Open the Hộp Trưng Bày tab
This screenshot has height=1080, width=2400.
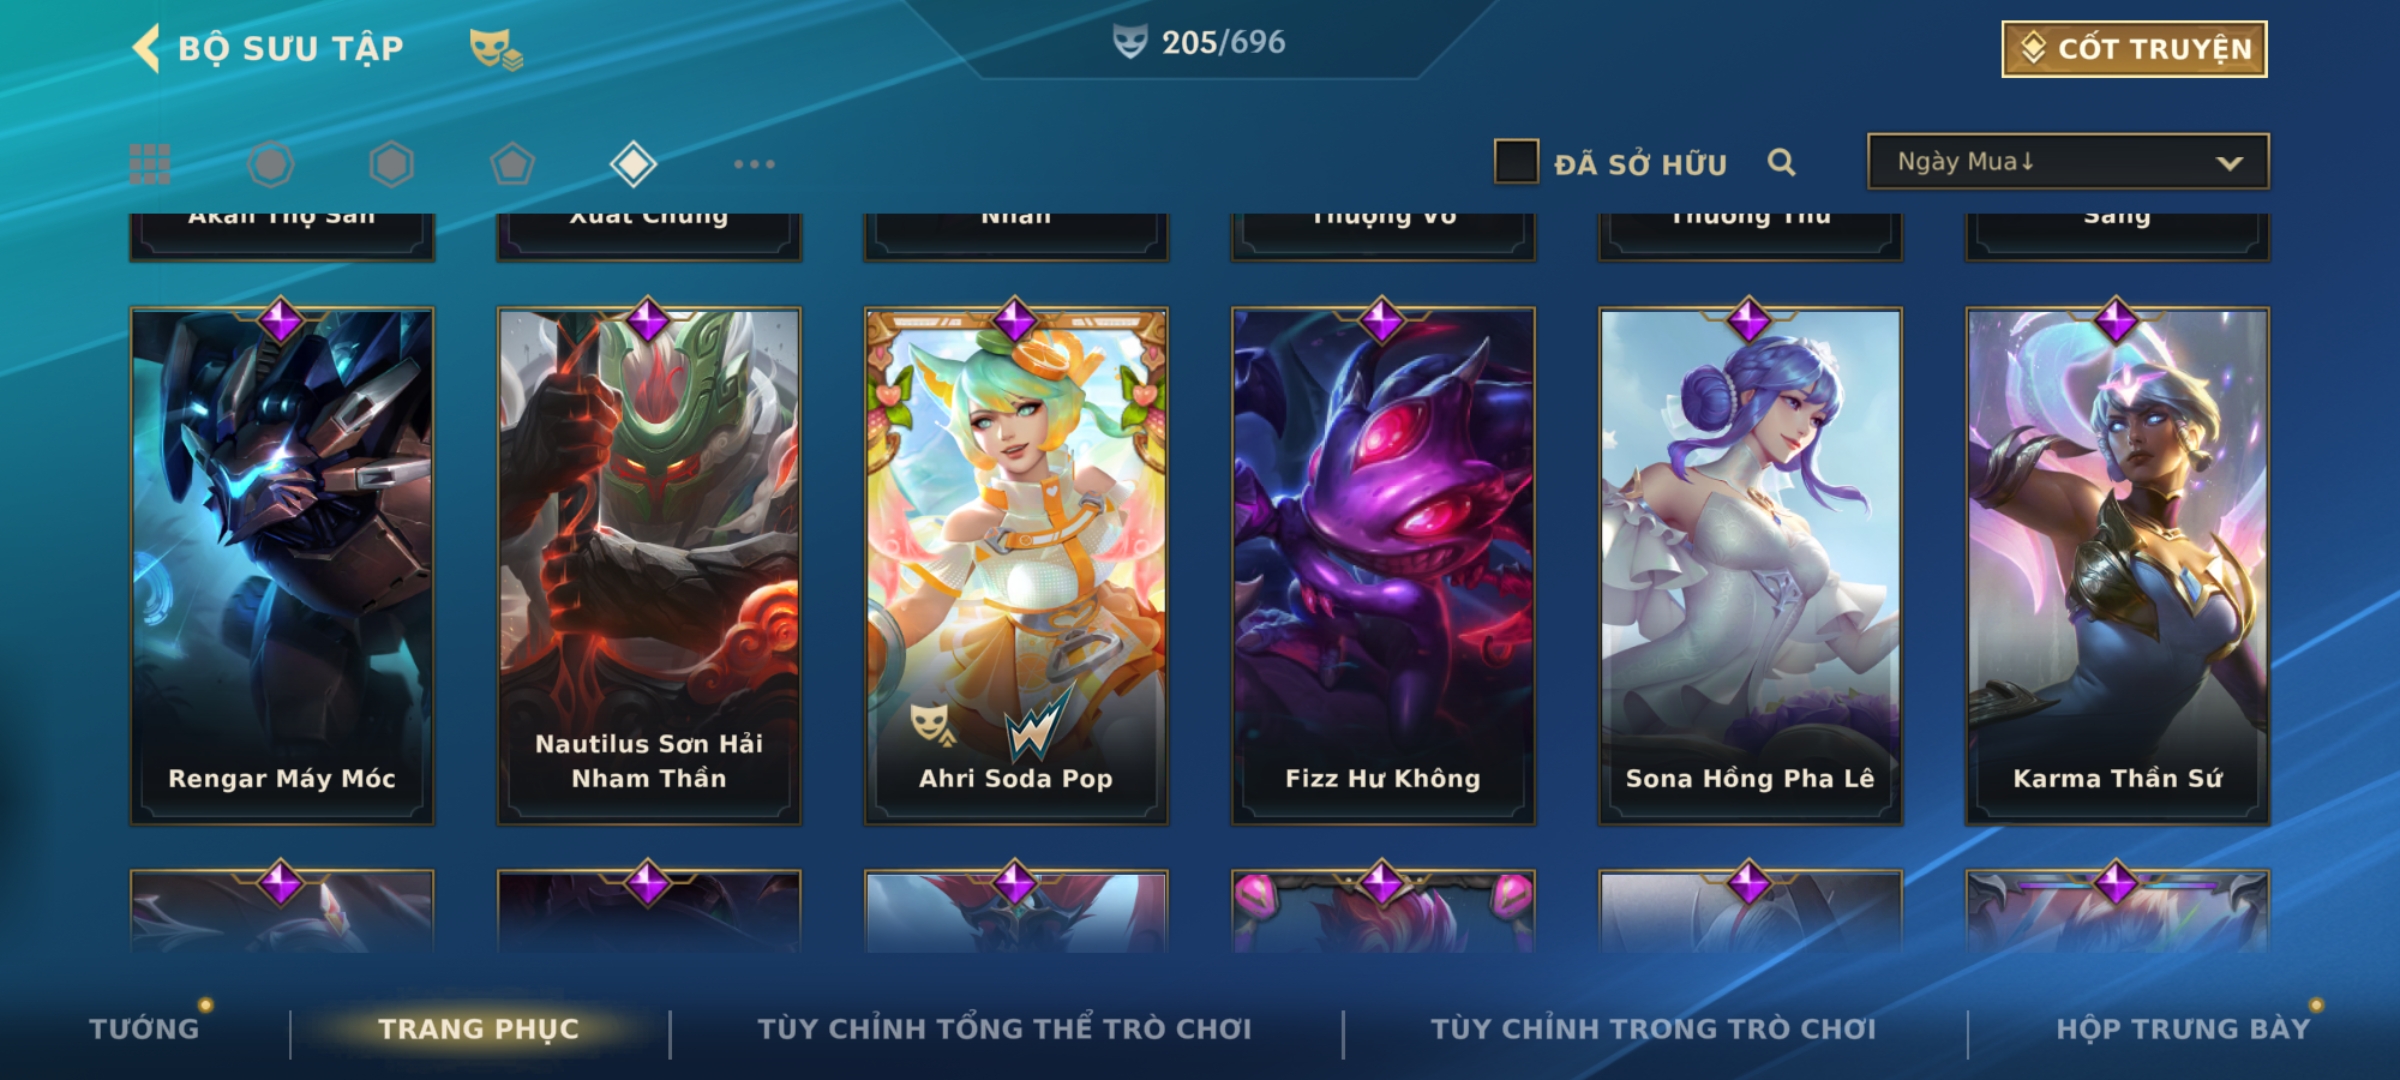2183,1029
